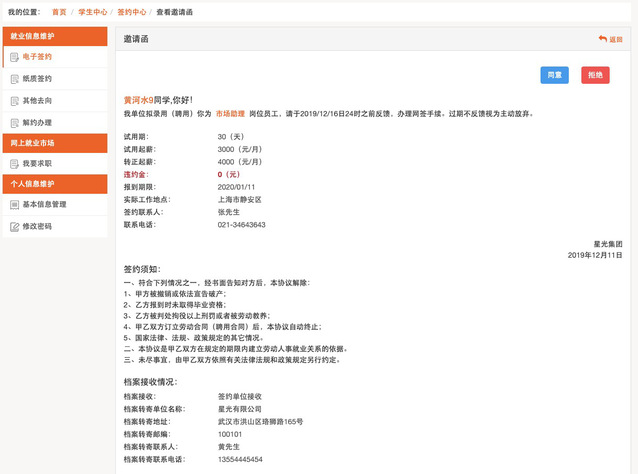Click the 解约办理 sidebar icon
Image resolution: width=638 pixels, height=474 pixels.
(x=14, y=121)
